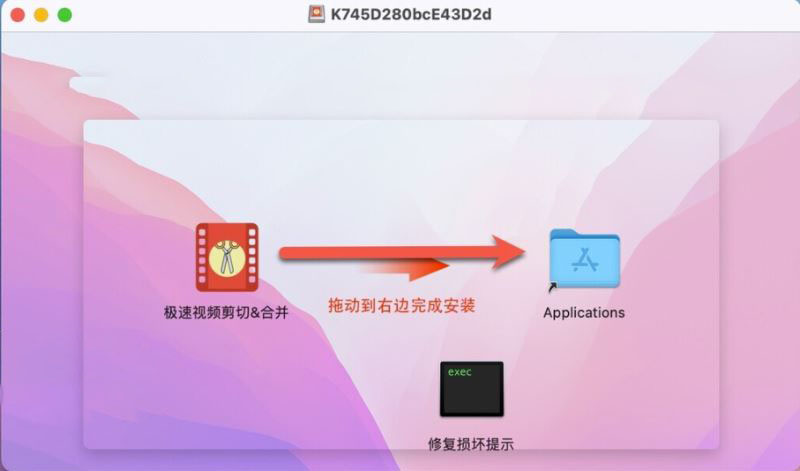Click the scissors emblem inside the film icon
Viewport: 800px width, 471px height.
(224, 258)
